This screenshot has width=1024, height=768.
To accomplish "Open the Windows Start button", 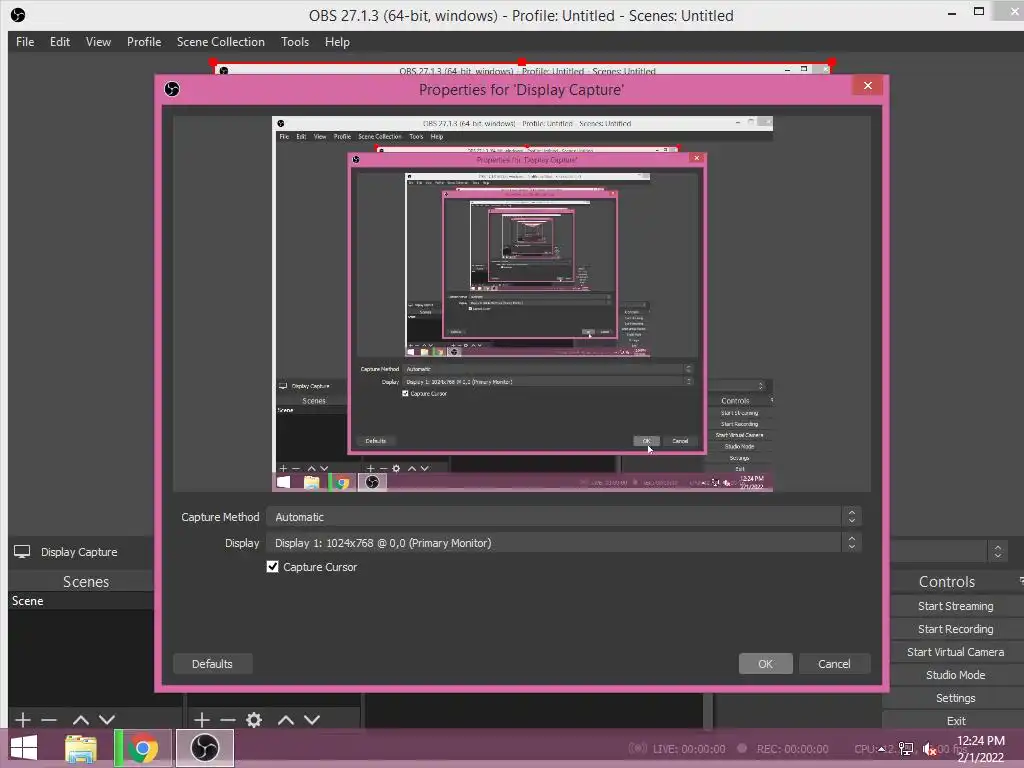I will [24, 748].
